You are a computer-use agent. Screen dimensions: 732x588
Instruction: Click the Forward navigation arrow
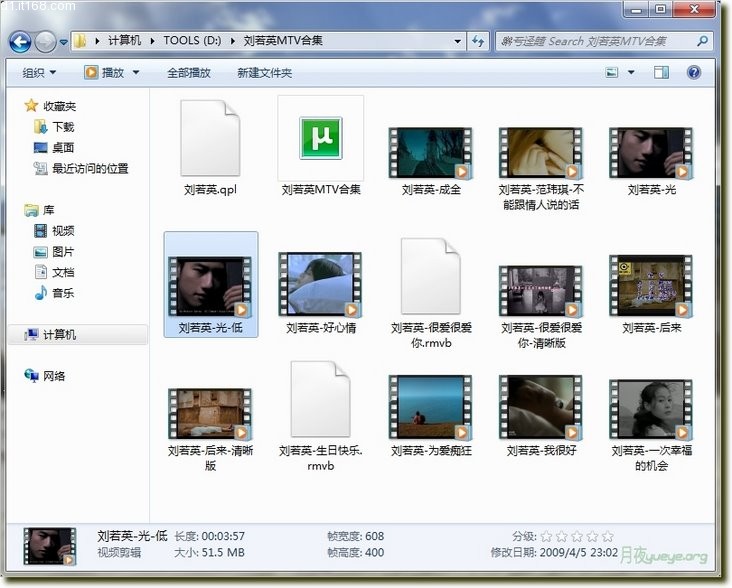click(x=45, y=42)
